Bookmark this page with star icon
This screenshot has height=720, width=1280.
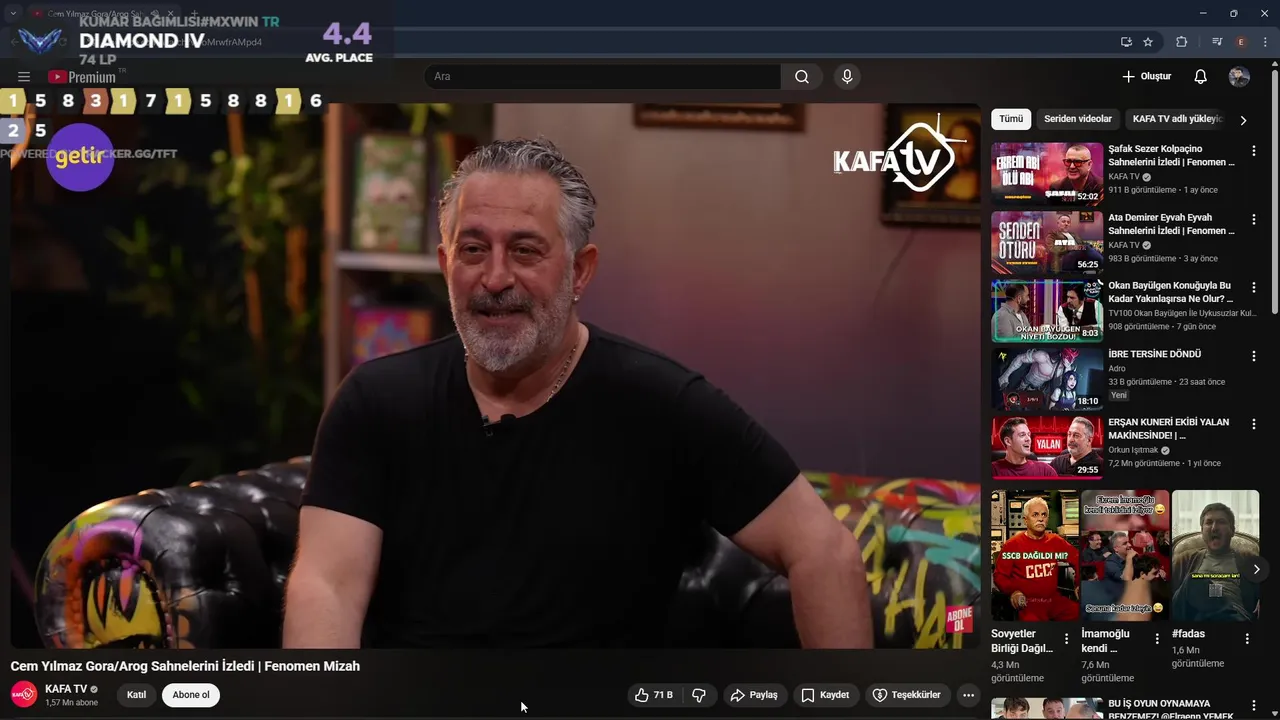tap(1148, 42)
